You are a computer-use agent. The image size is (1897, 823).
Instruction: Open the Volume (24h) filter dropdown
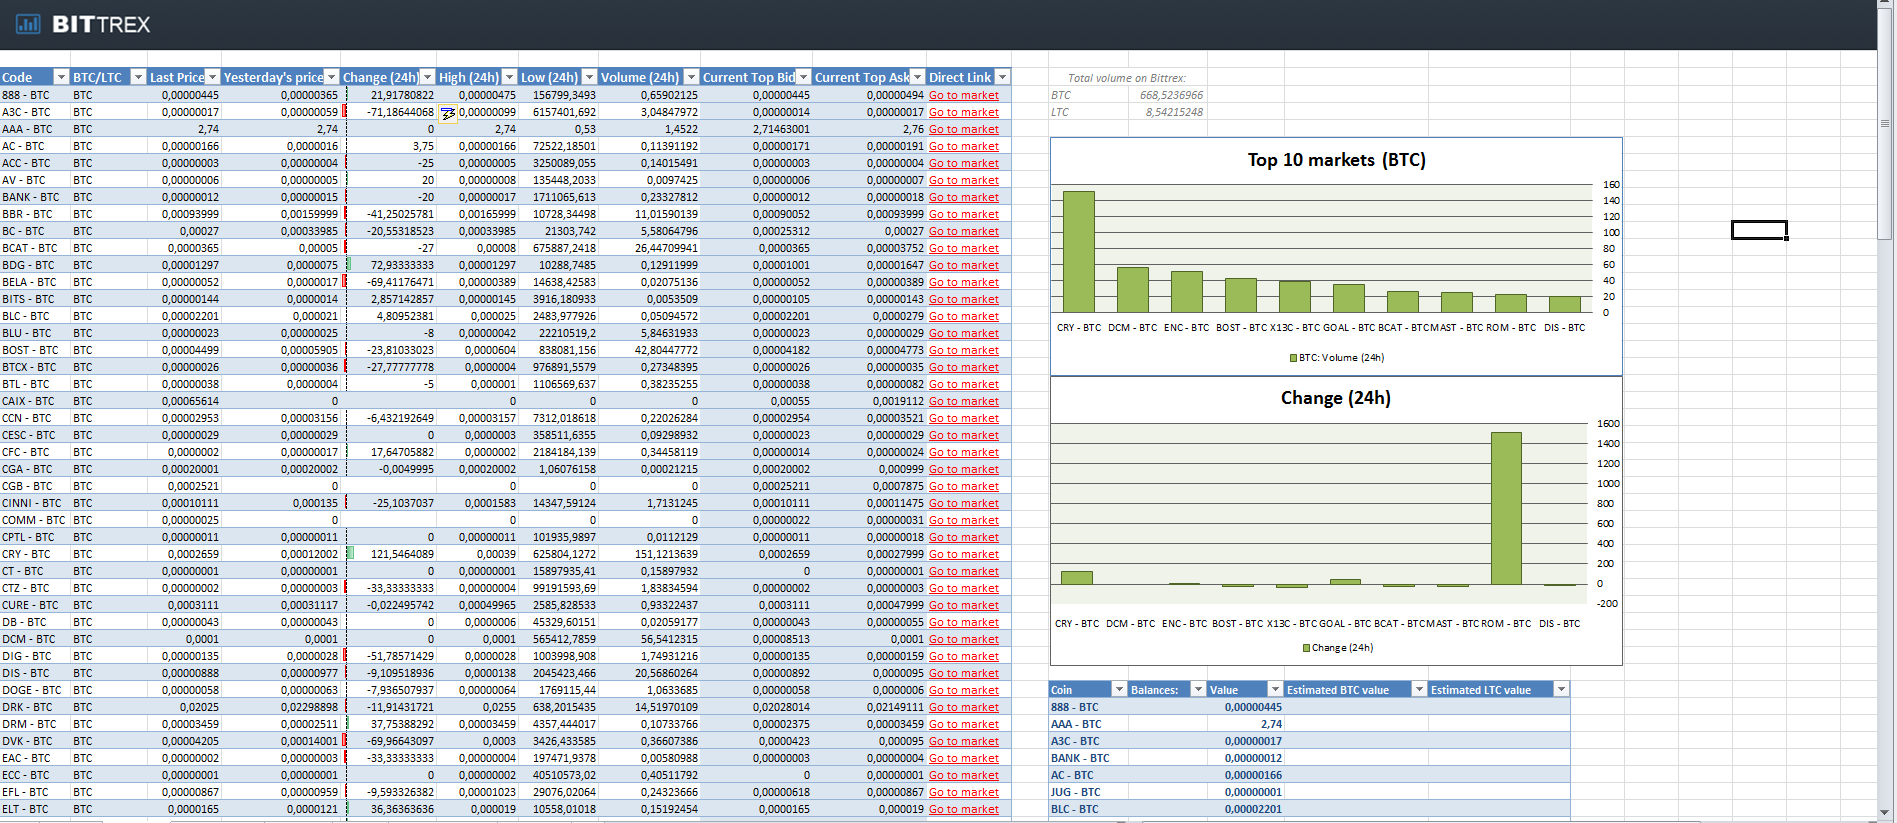pos(691,77)
